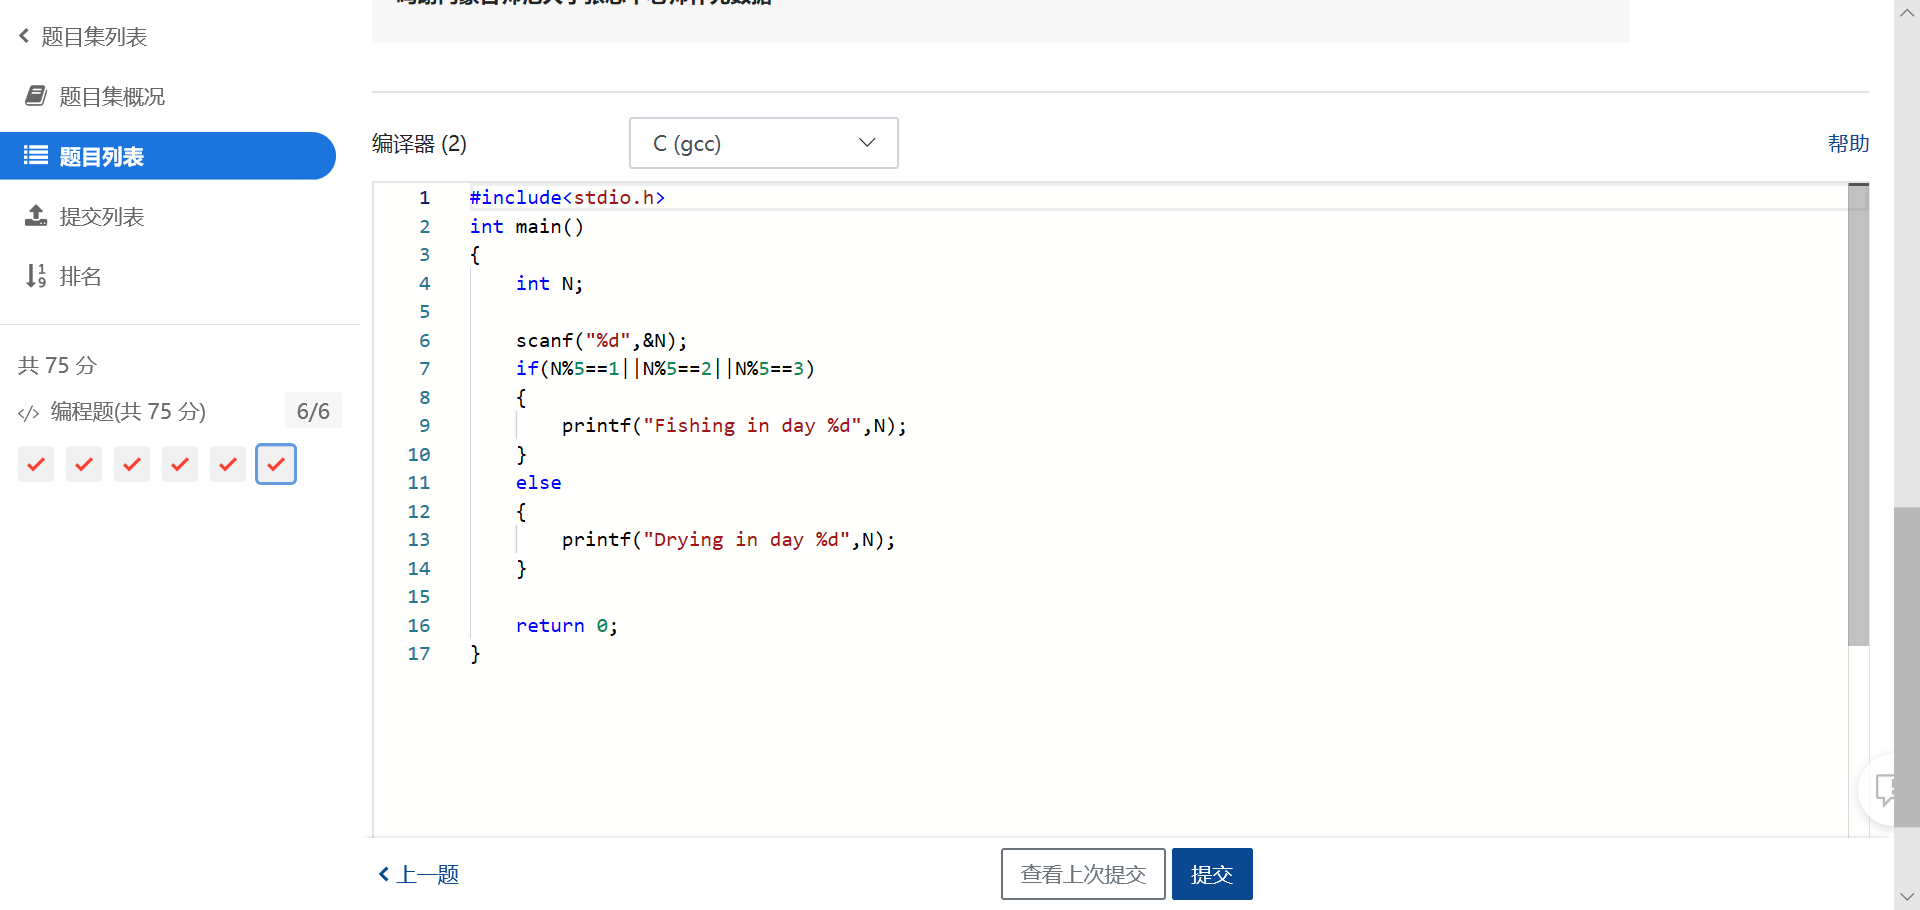This screenshot has width=1920, height=910.
Task: Go back to the 题目集列表 page
Action: click(94, 37)
